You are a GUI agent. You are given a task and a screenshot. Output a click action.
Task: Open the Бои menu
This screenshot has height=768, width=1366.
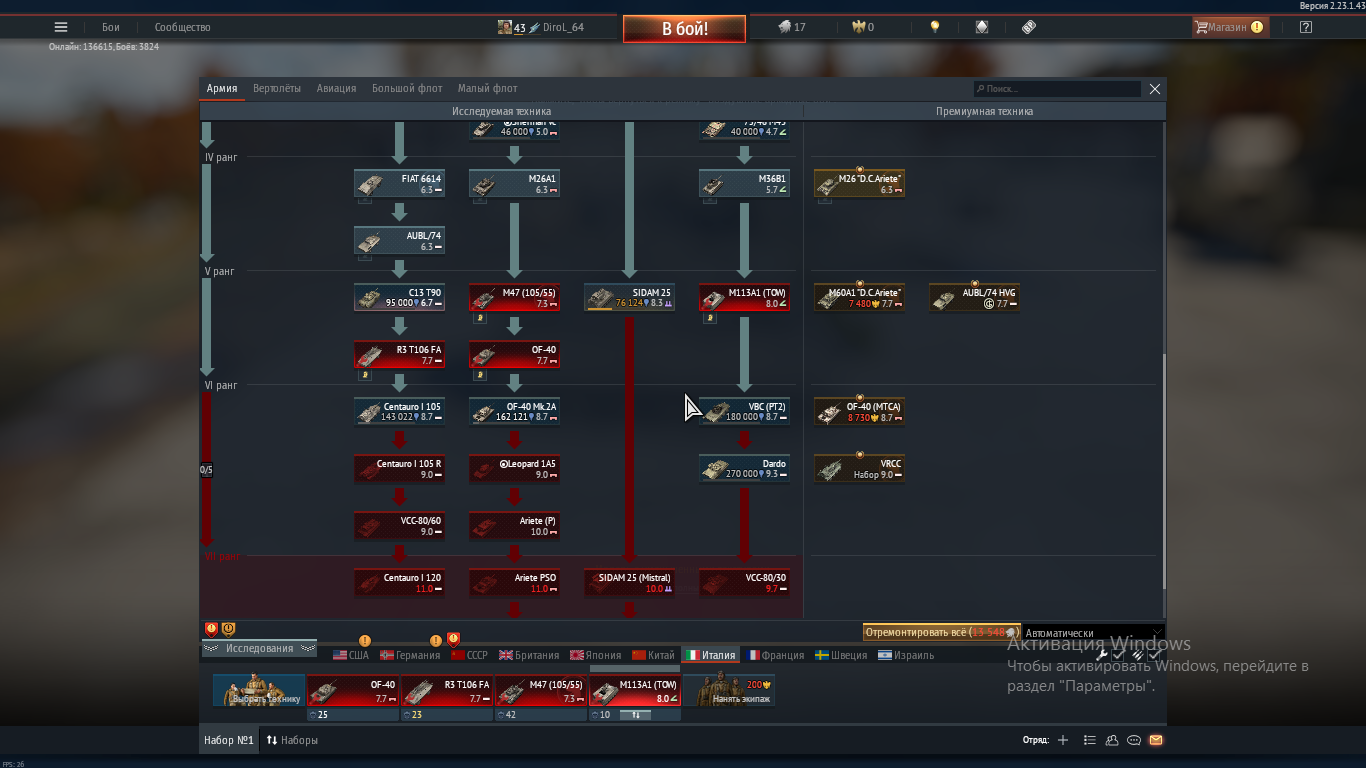[x=110, y=27]
